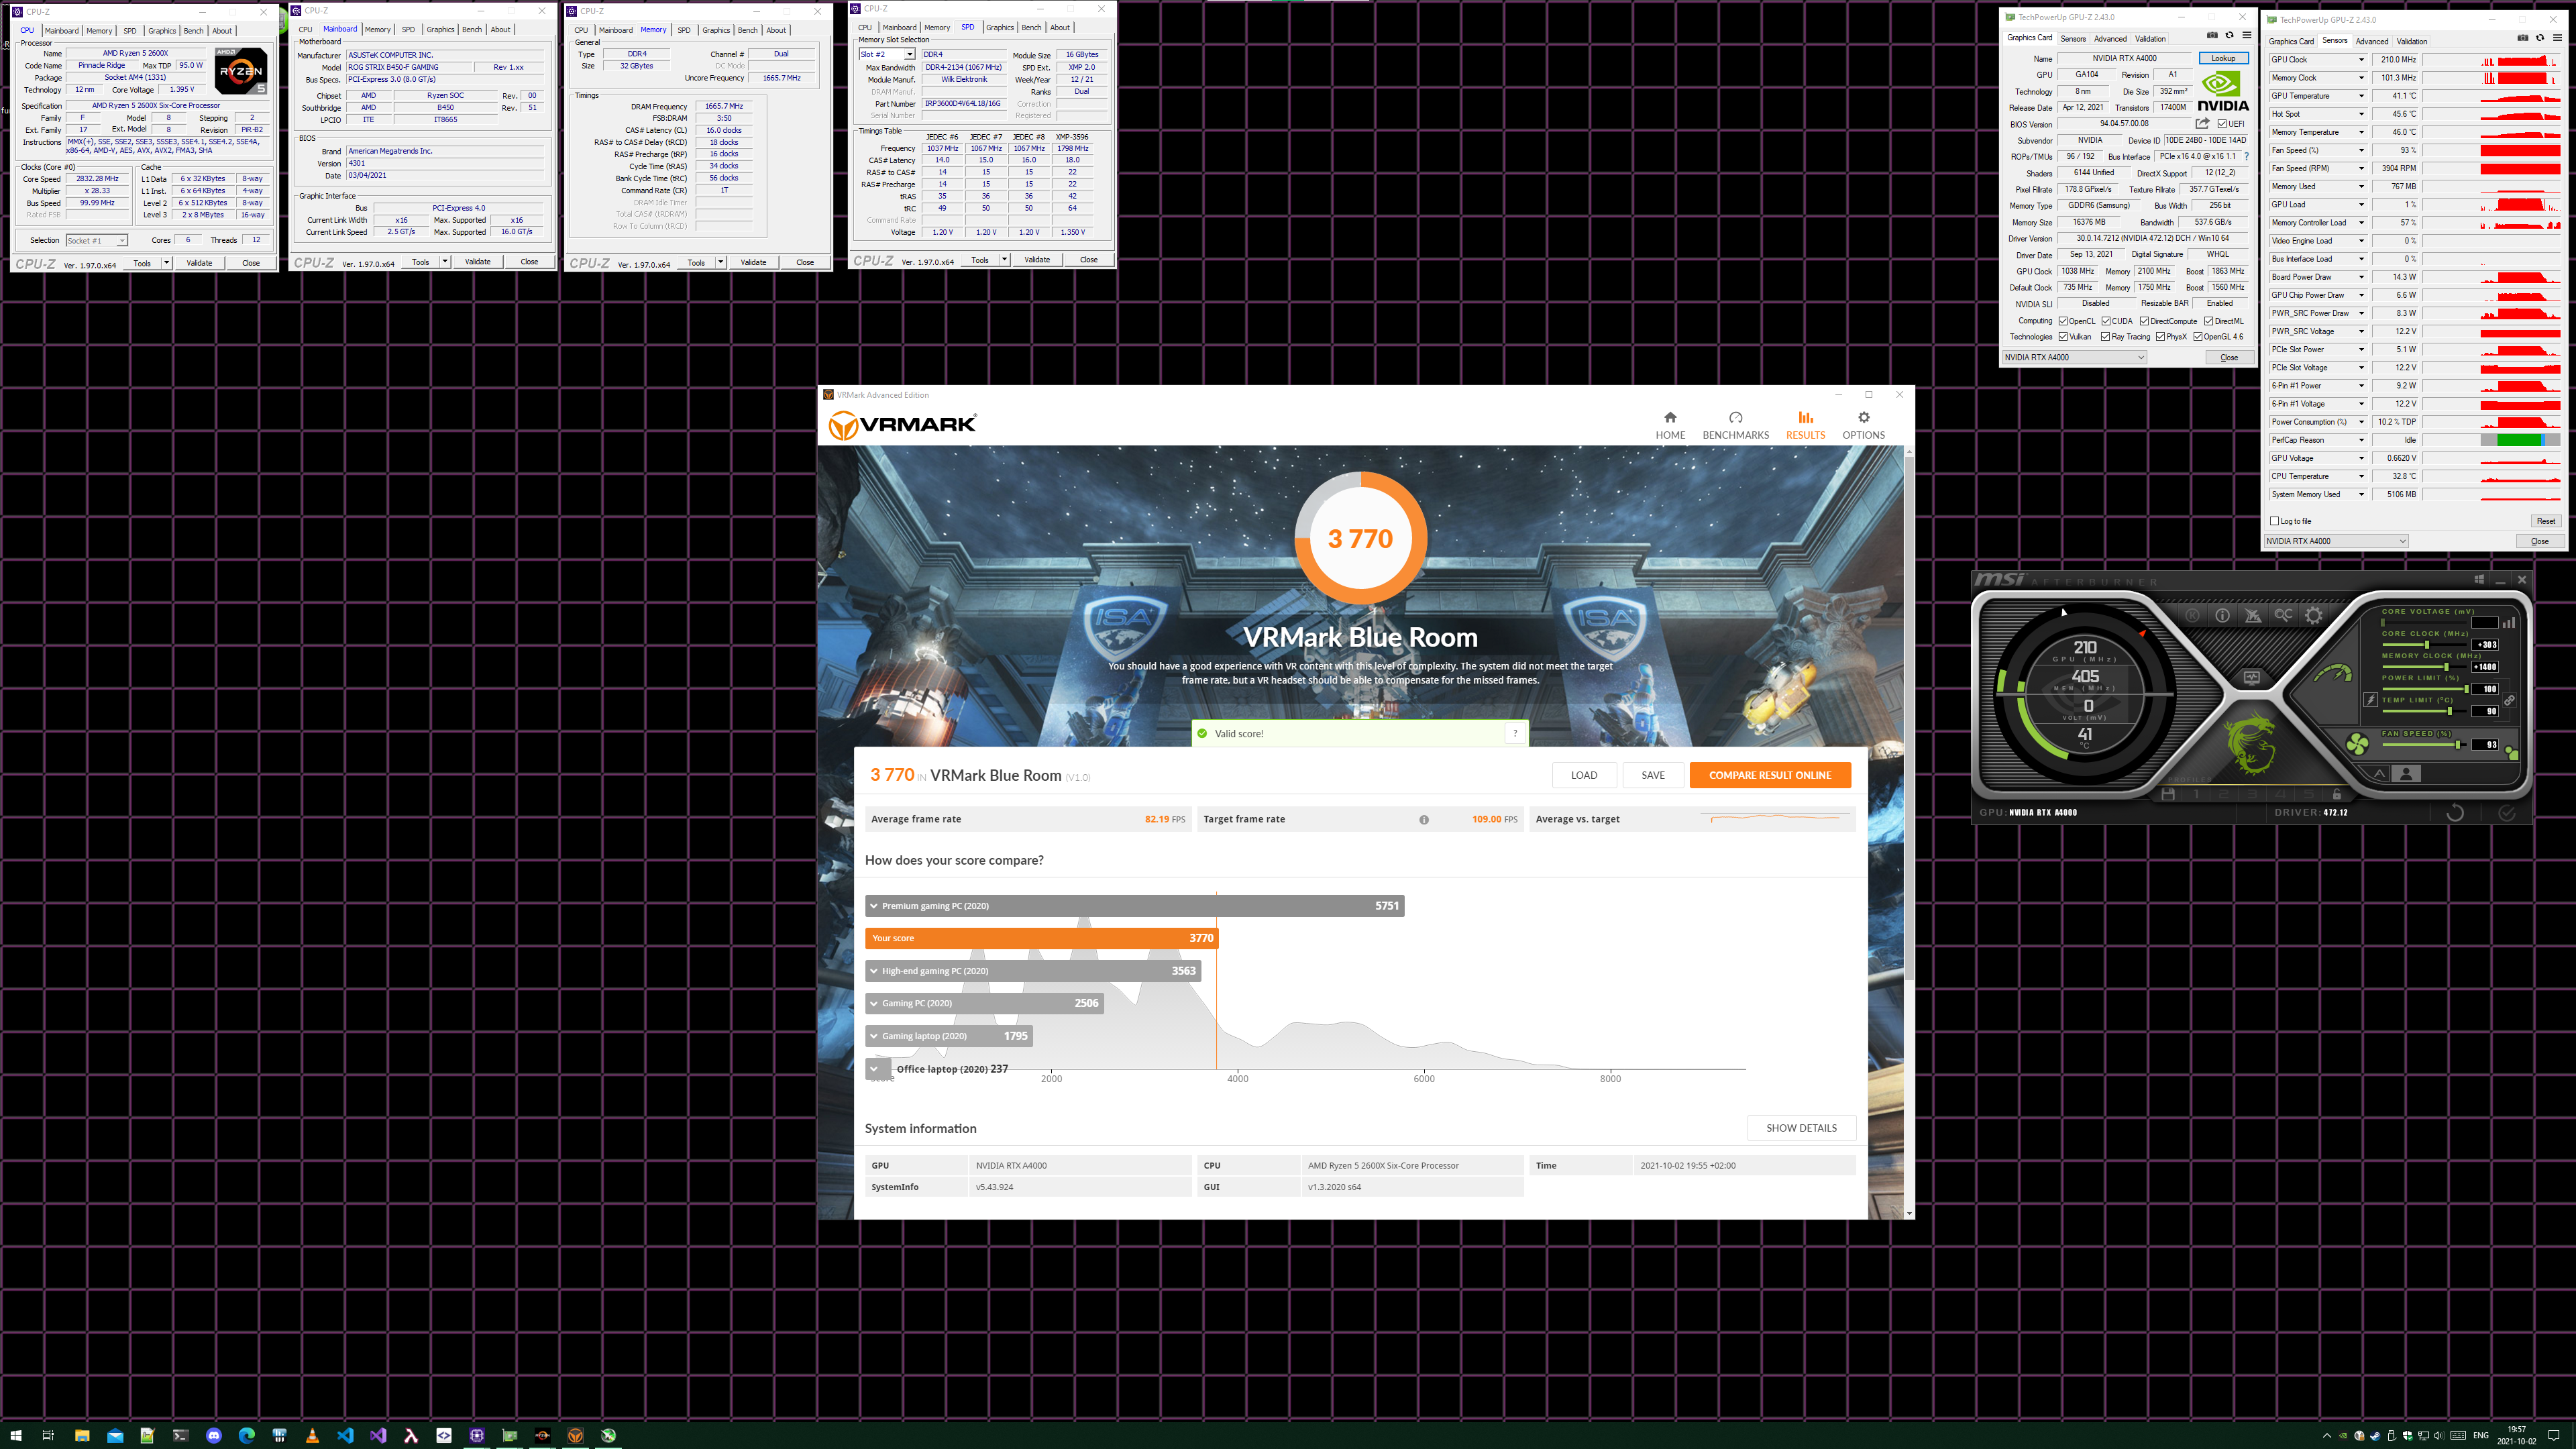
Task: Launch the VLC cone icon in the taskbar
Action: click(x=312, y=1435)
